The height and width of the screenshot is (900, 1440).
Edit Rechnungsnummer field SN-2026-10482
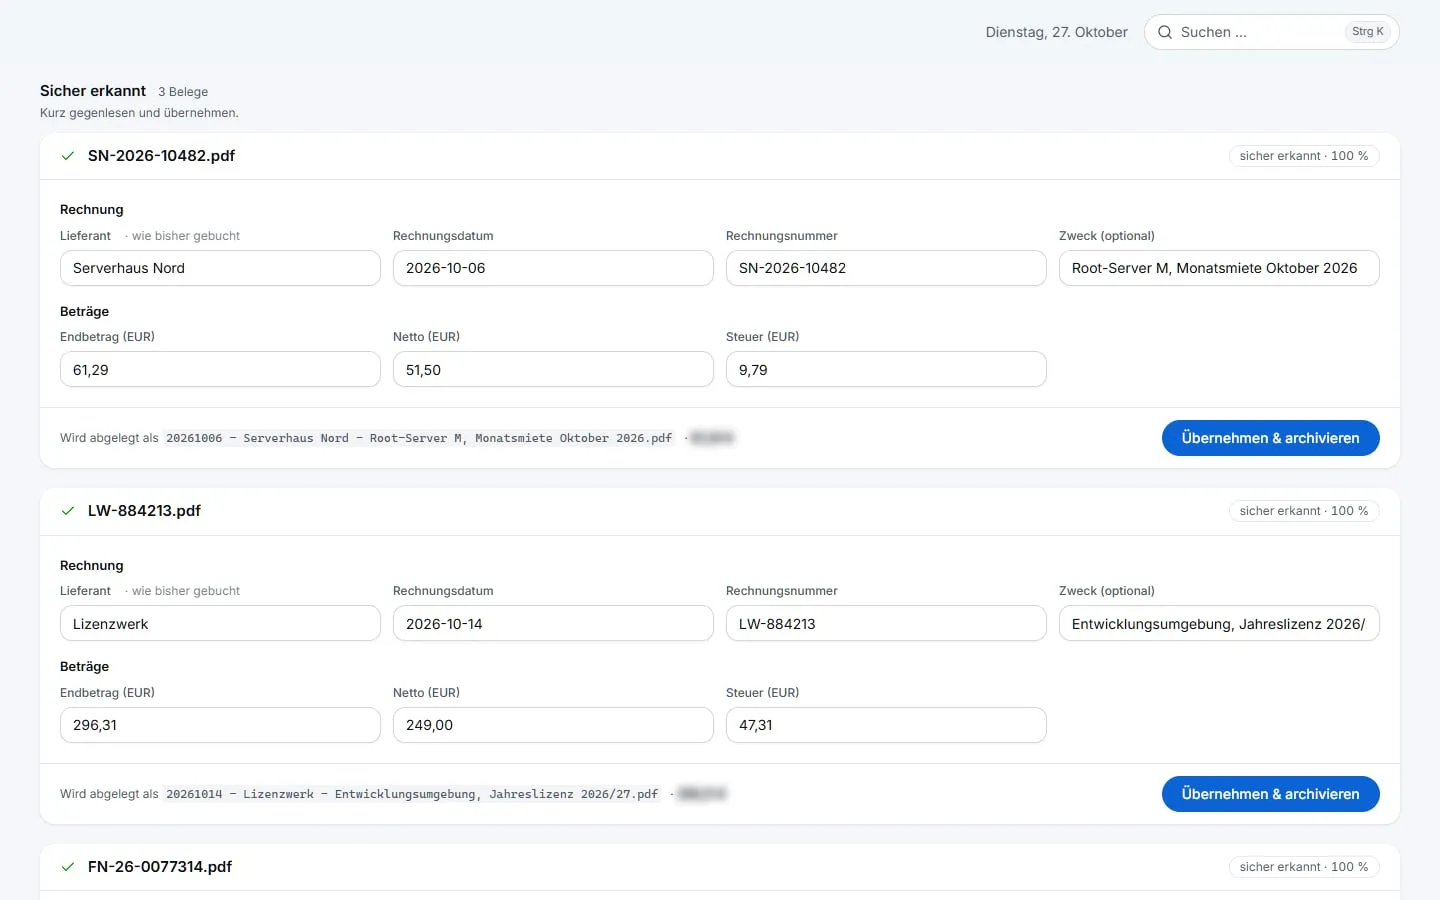coord(886,268)
